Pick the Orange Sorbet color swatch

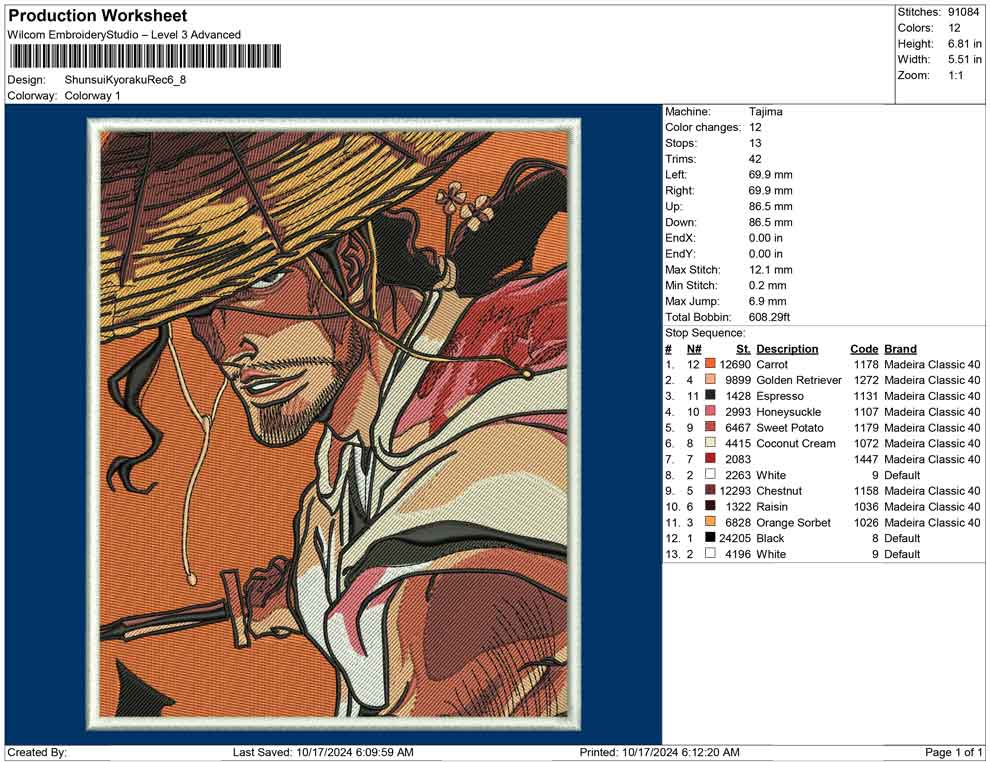pos(710,522)
